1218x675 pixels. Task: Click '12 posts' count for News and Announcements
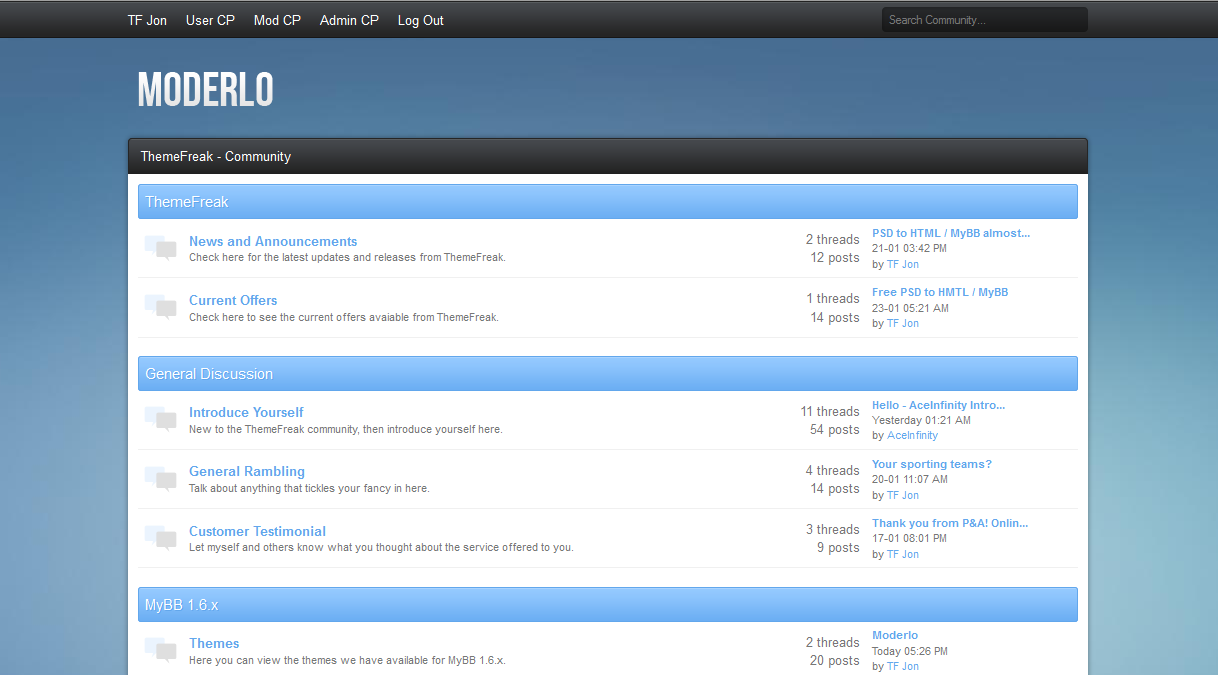(x=835, y=258)
